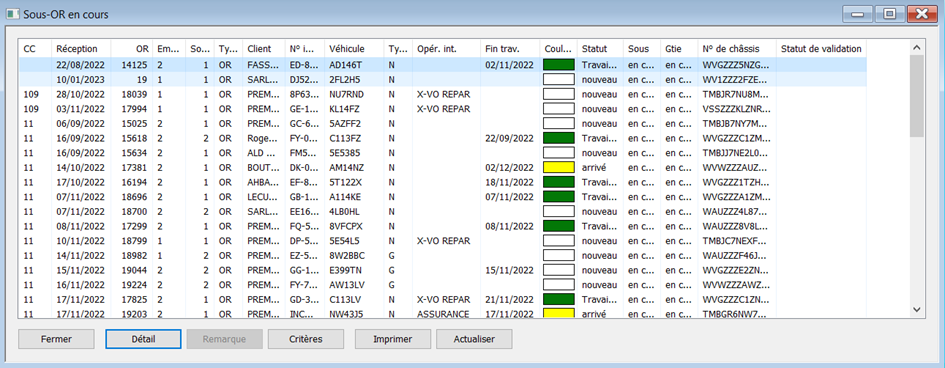Select OR number 18039

pos(134,94)
